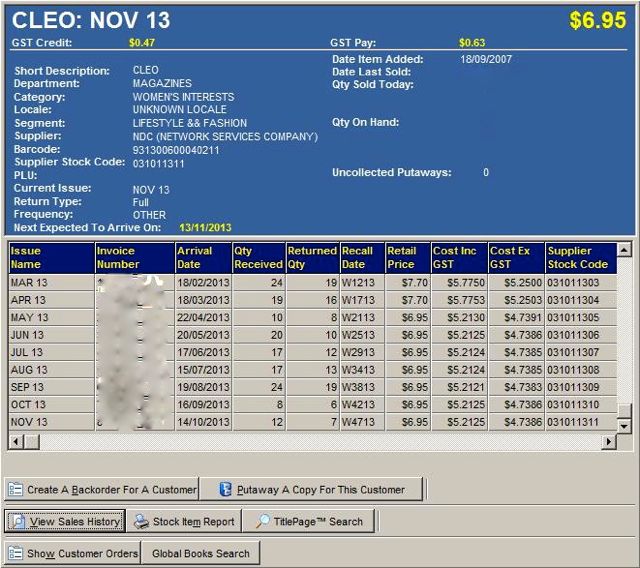Screen dimensions: 640x568
Task: Click the Arrival Date column header
Action: point(201,257)
